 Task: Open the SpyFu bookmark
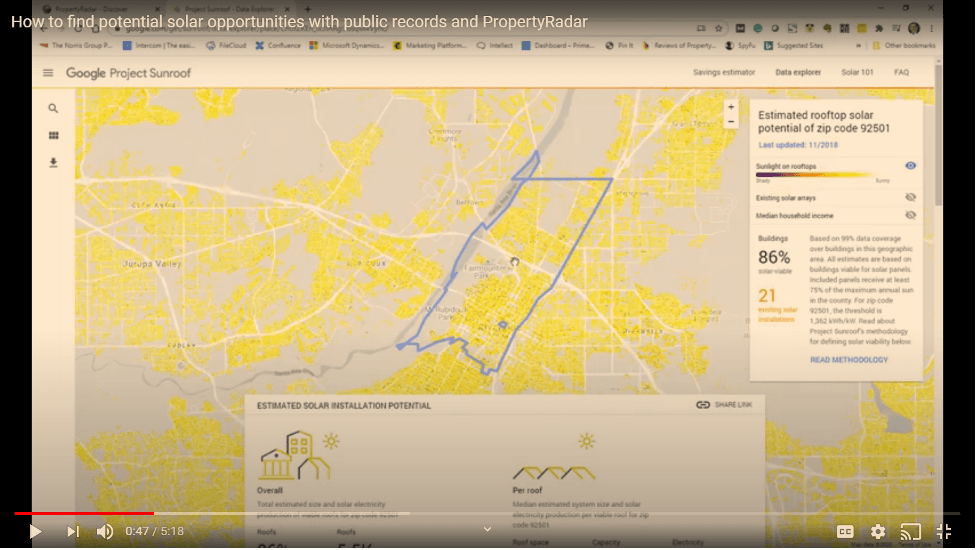click(x=740, y=45)
